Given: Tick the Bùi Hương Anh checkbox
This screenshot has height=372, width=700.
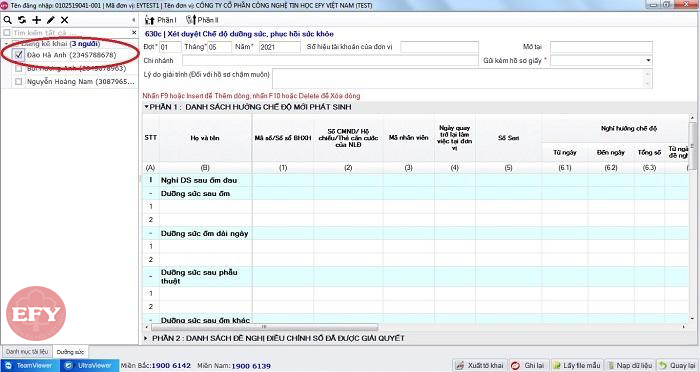Looking at the screenshot, I should (19, 68).
